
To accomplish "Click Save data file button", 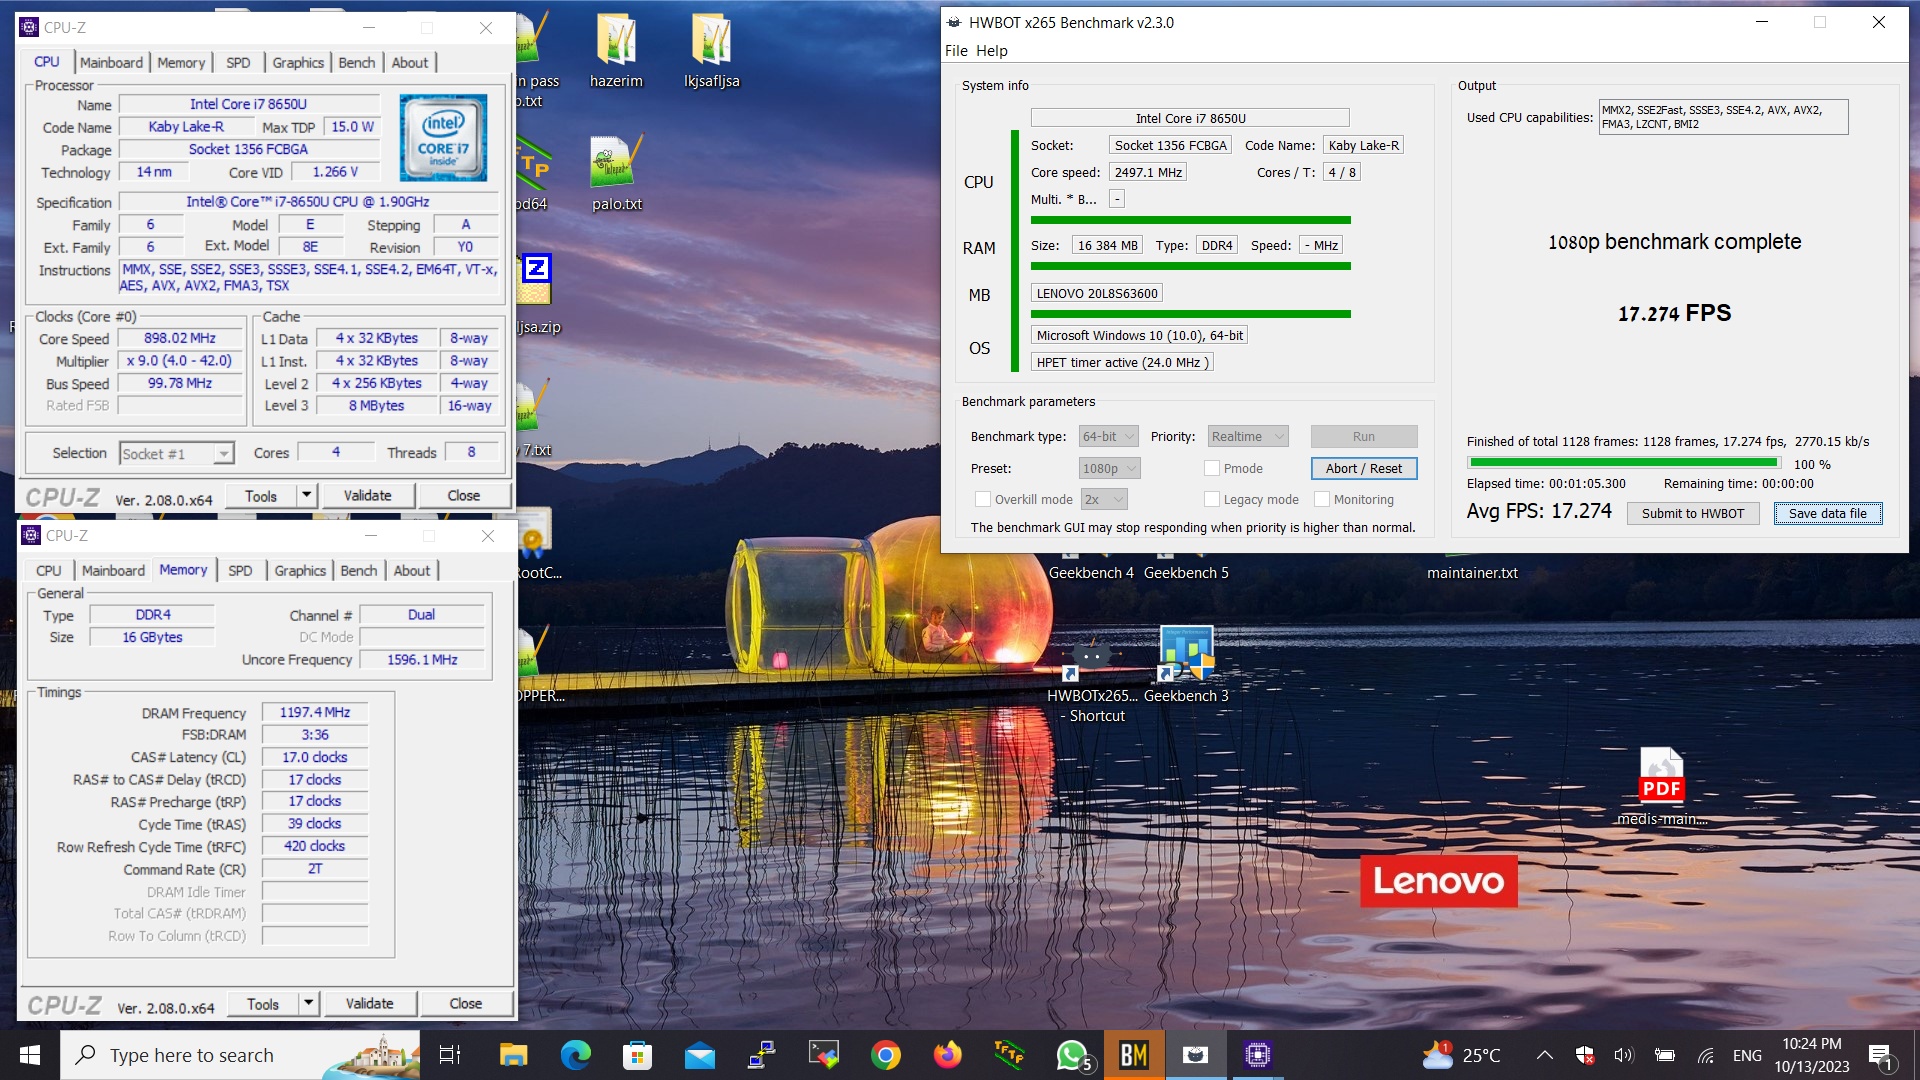I will [x=1827, y=513].
